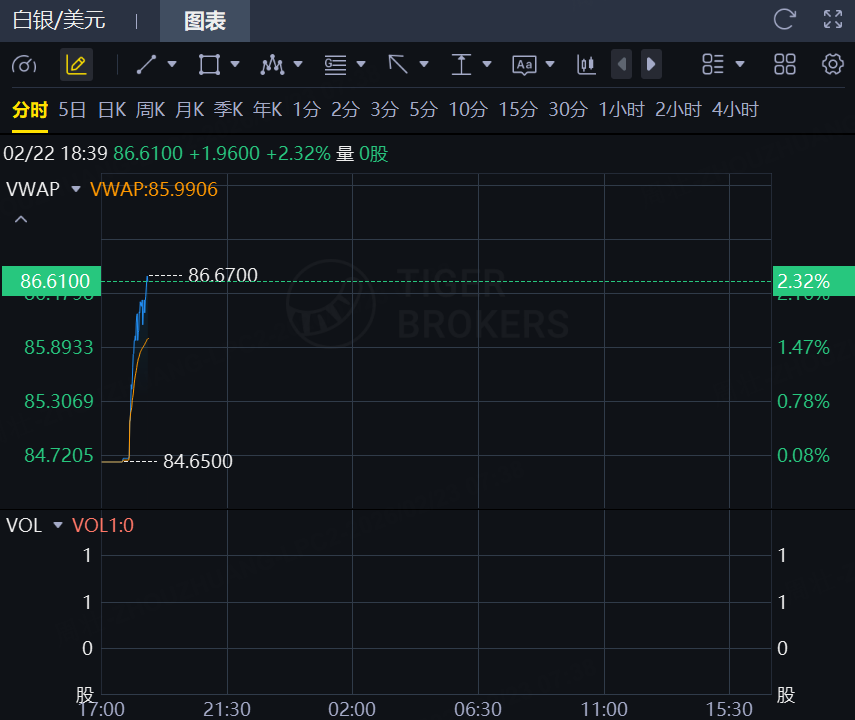The width and height of the screenshot is (855, 720).
Task: Open measure tool dropdown arrow
Action: click(487, 64)
